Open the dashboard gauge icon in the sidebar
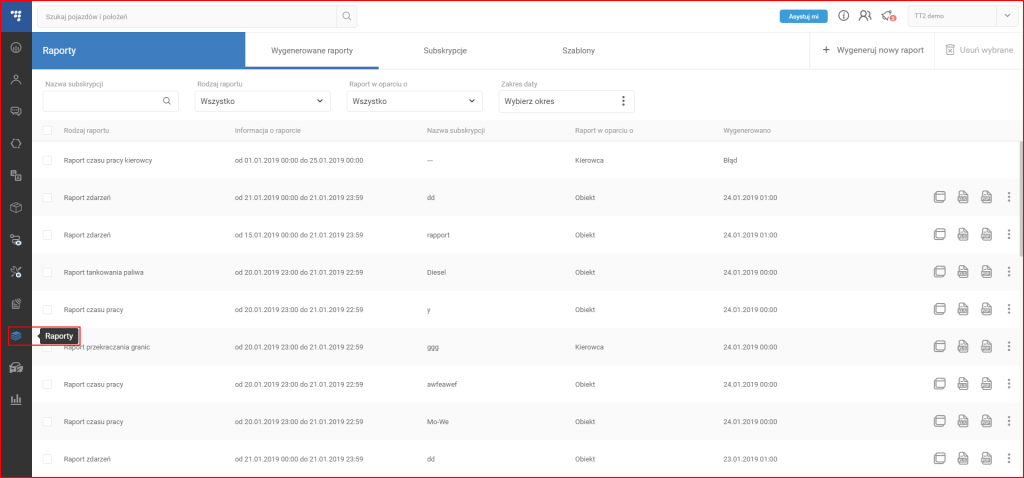 tap(16, 48)
